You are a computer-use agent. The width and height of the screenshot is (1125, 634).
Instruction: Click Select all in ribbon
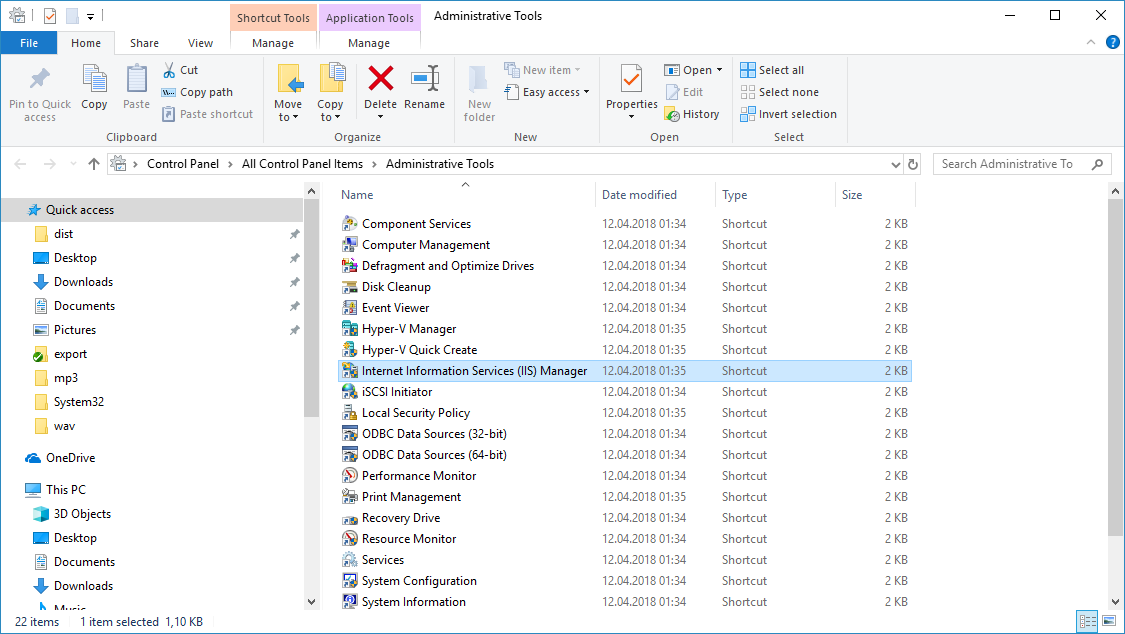[772, 70]
